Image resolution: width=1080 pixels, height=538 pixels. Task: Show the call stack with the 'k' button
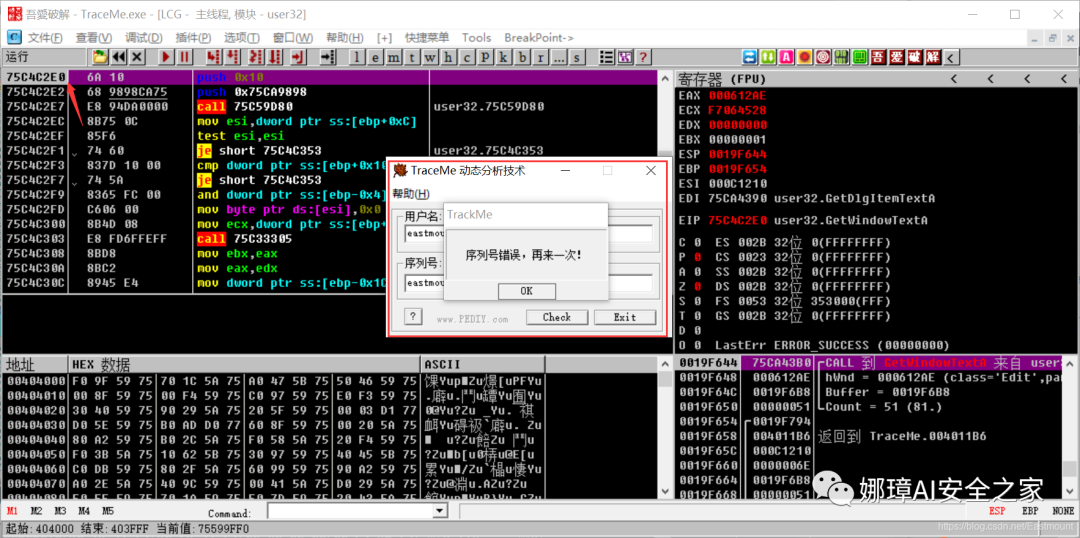[503, 57]
